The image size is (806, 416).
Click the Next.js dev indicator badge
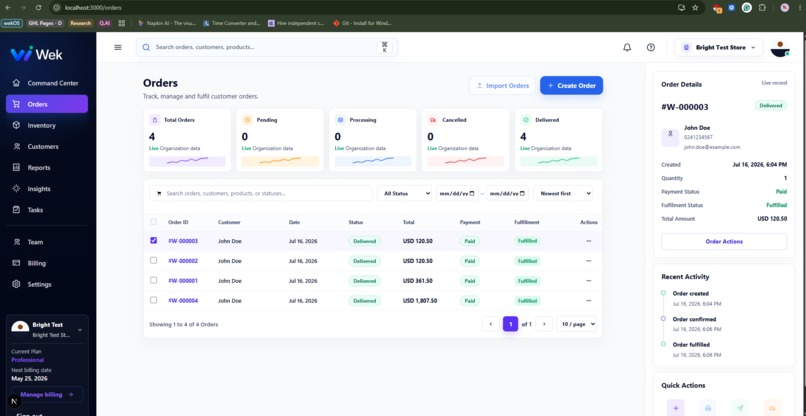click(x=14, y=401)
